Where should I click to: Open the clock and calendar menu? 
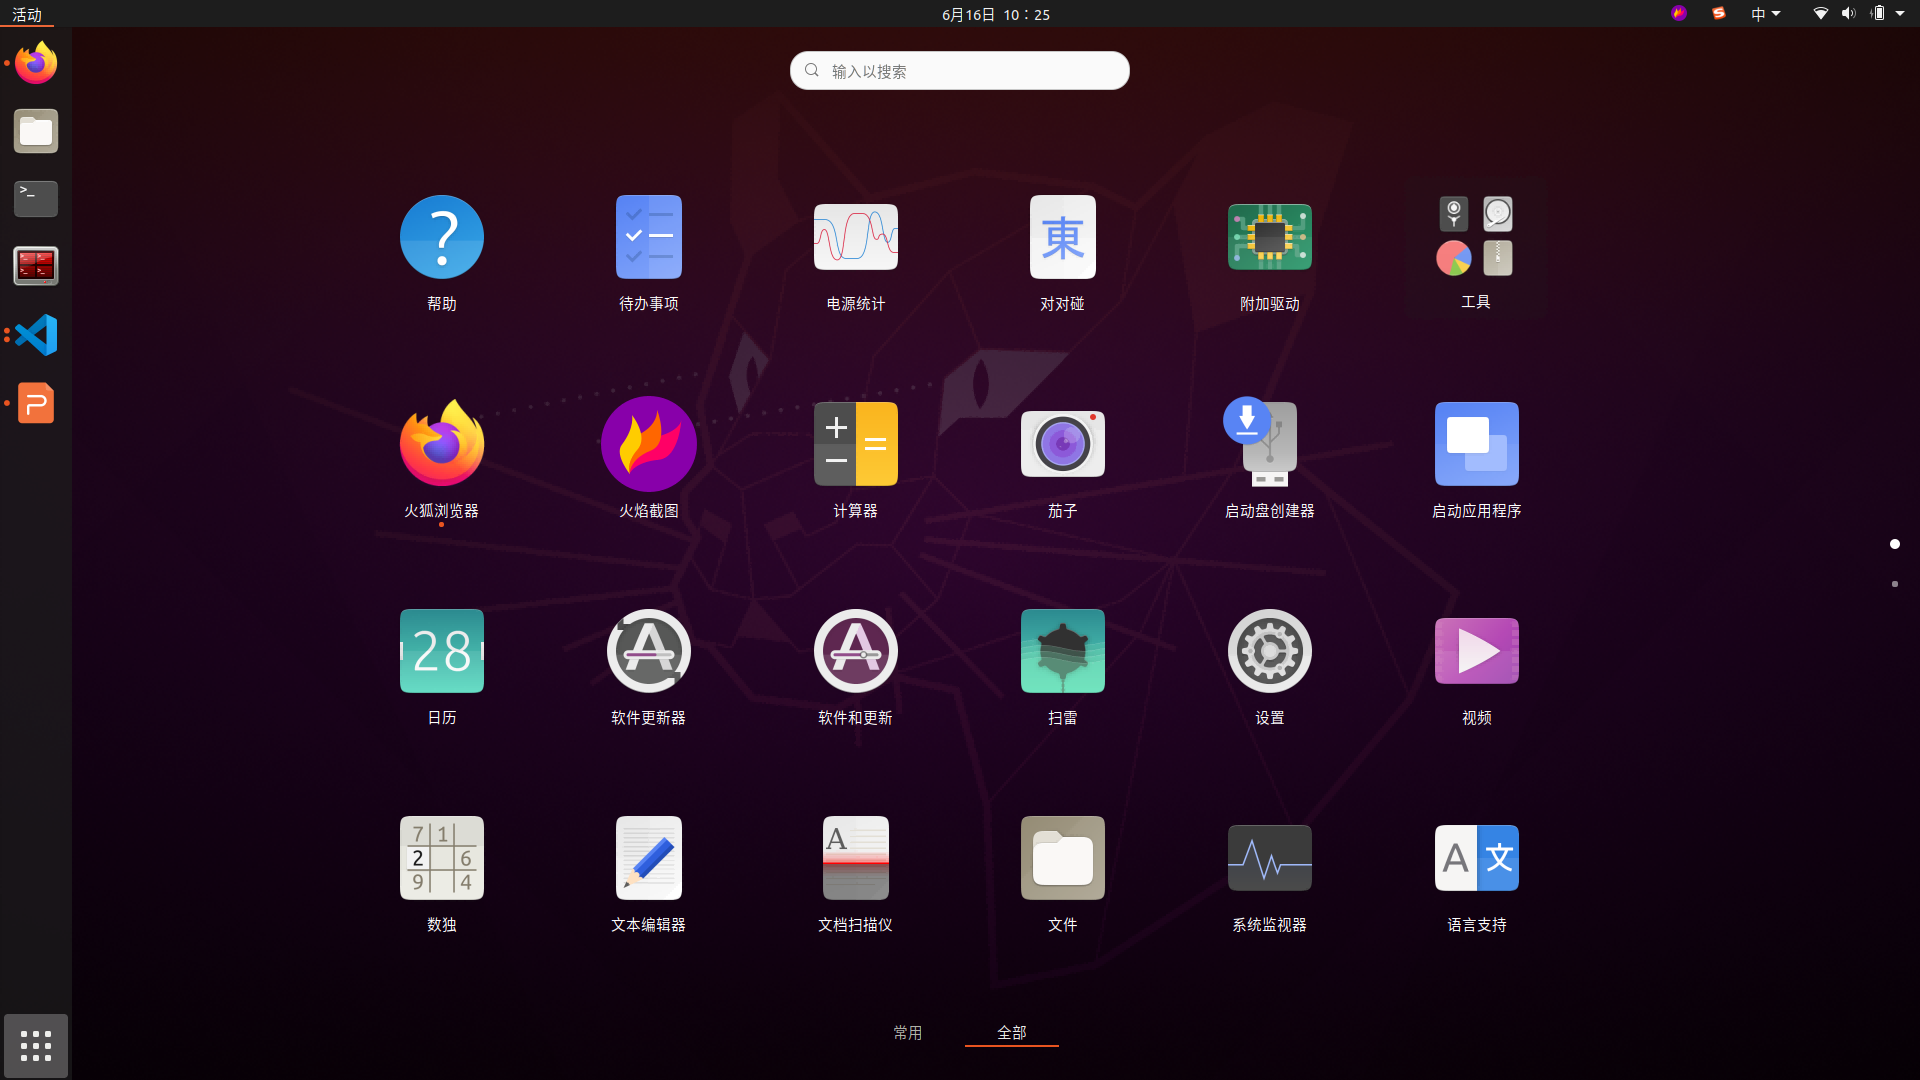tap(996, 14)
